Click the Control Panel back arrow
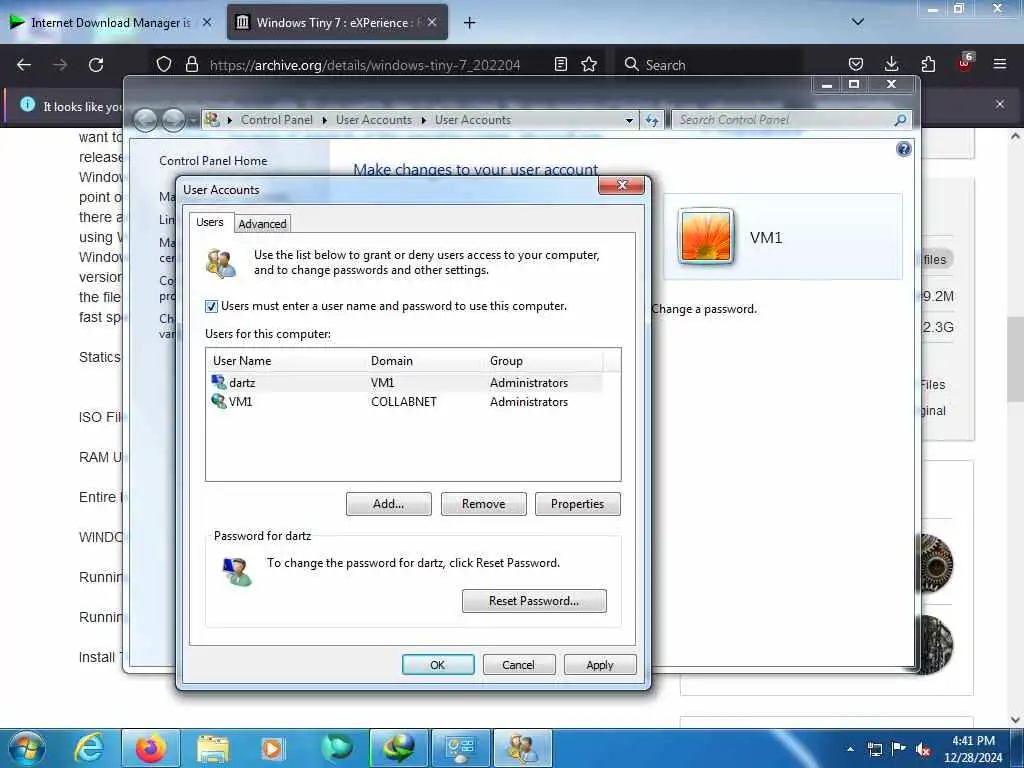The image size is (1024, 768). [x=145, y=120]
